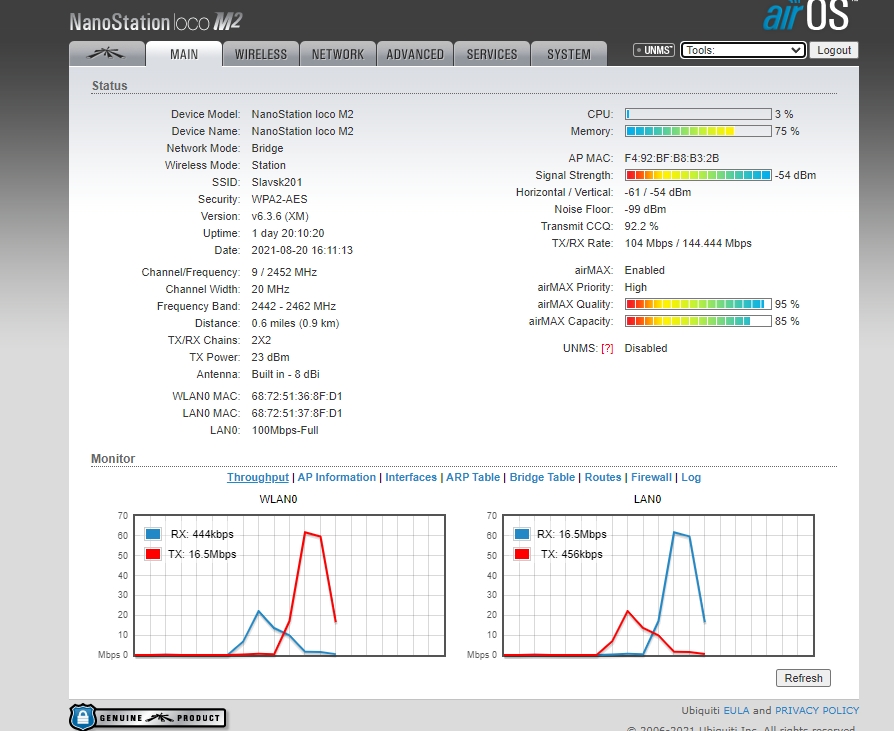Click the SSID value Slavsk201
Viewport: 894px width, 731px height.
click(277, 182)
